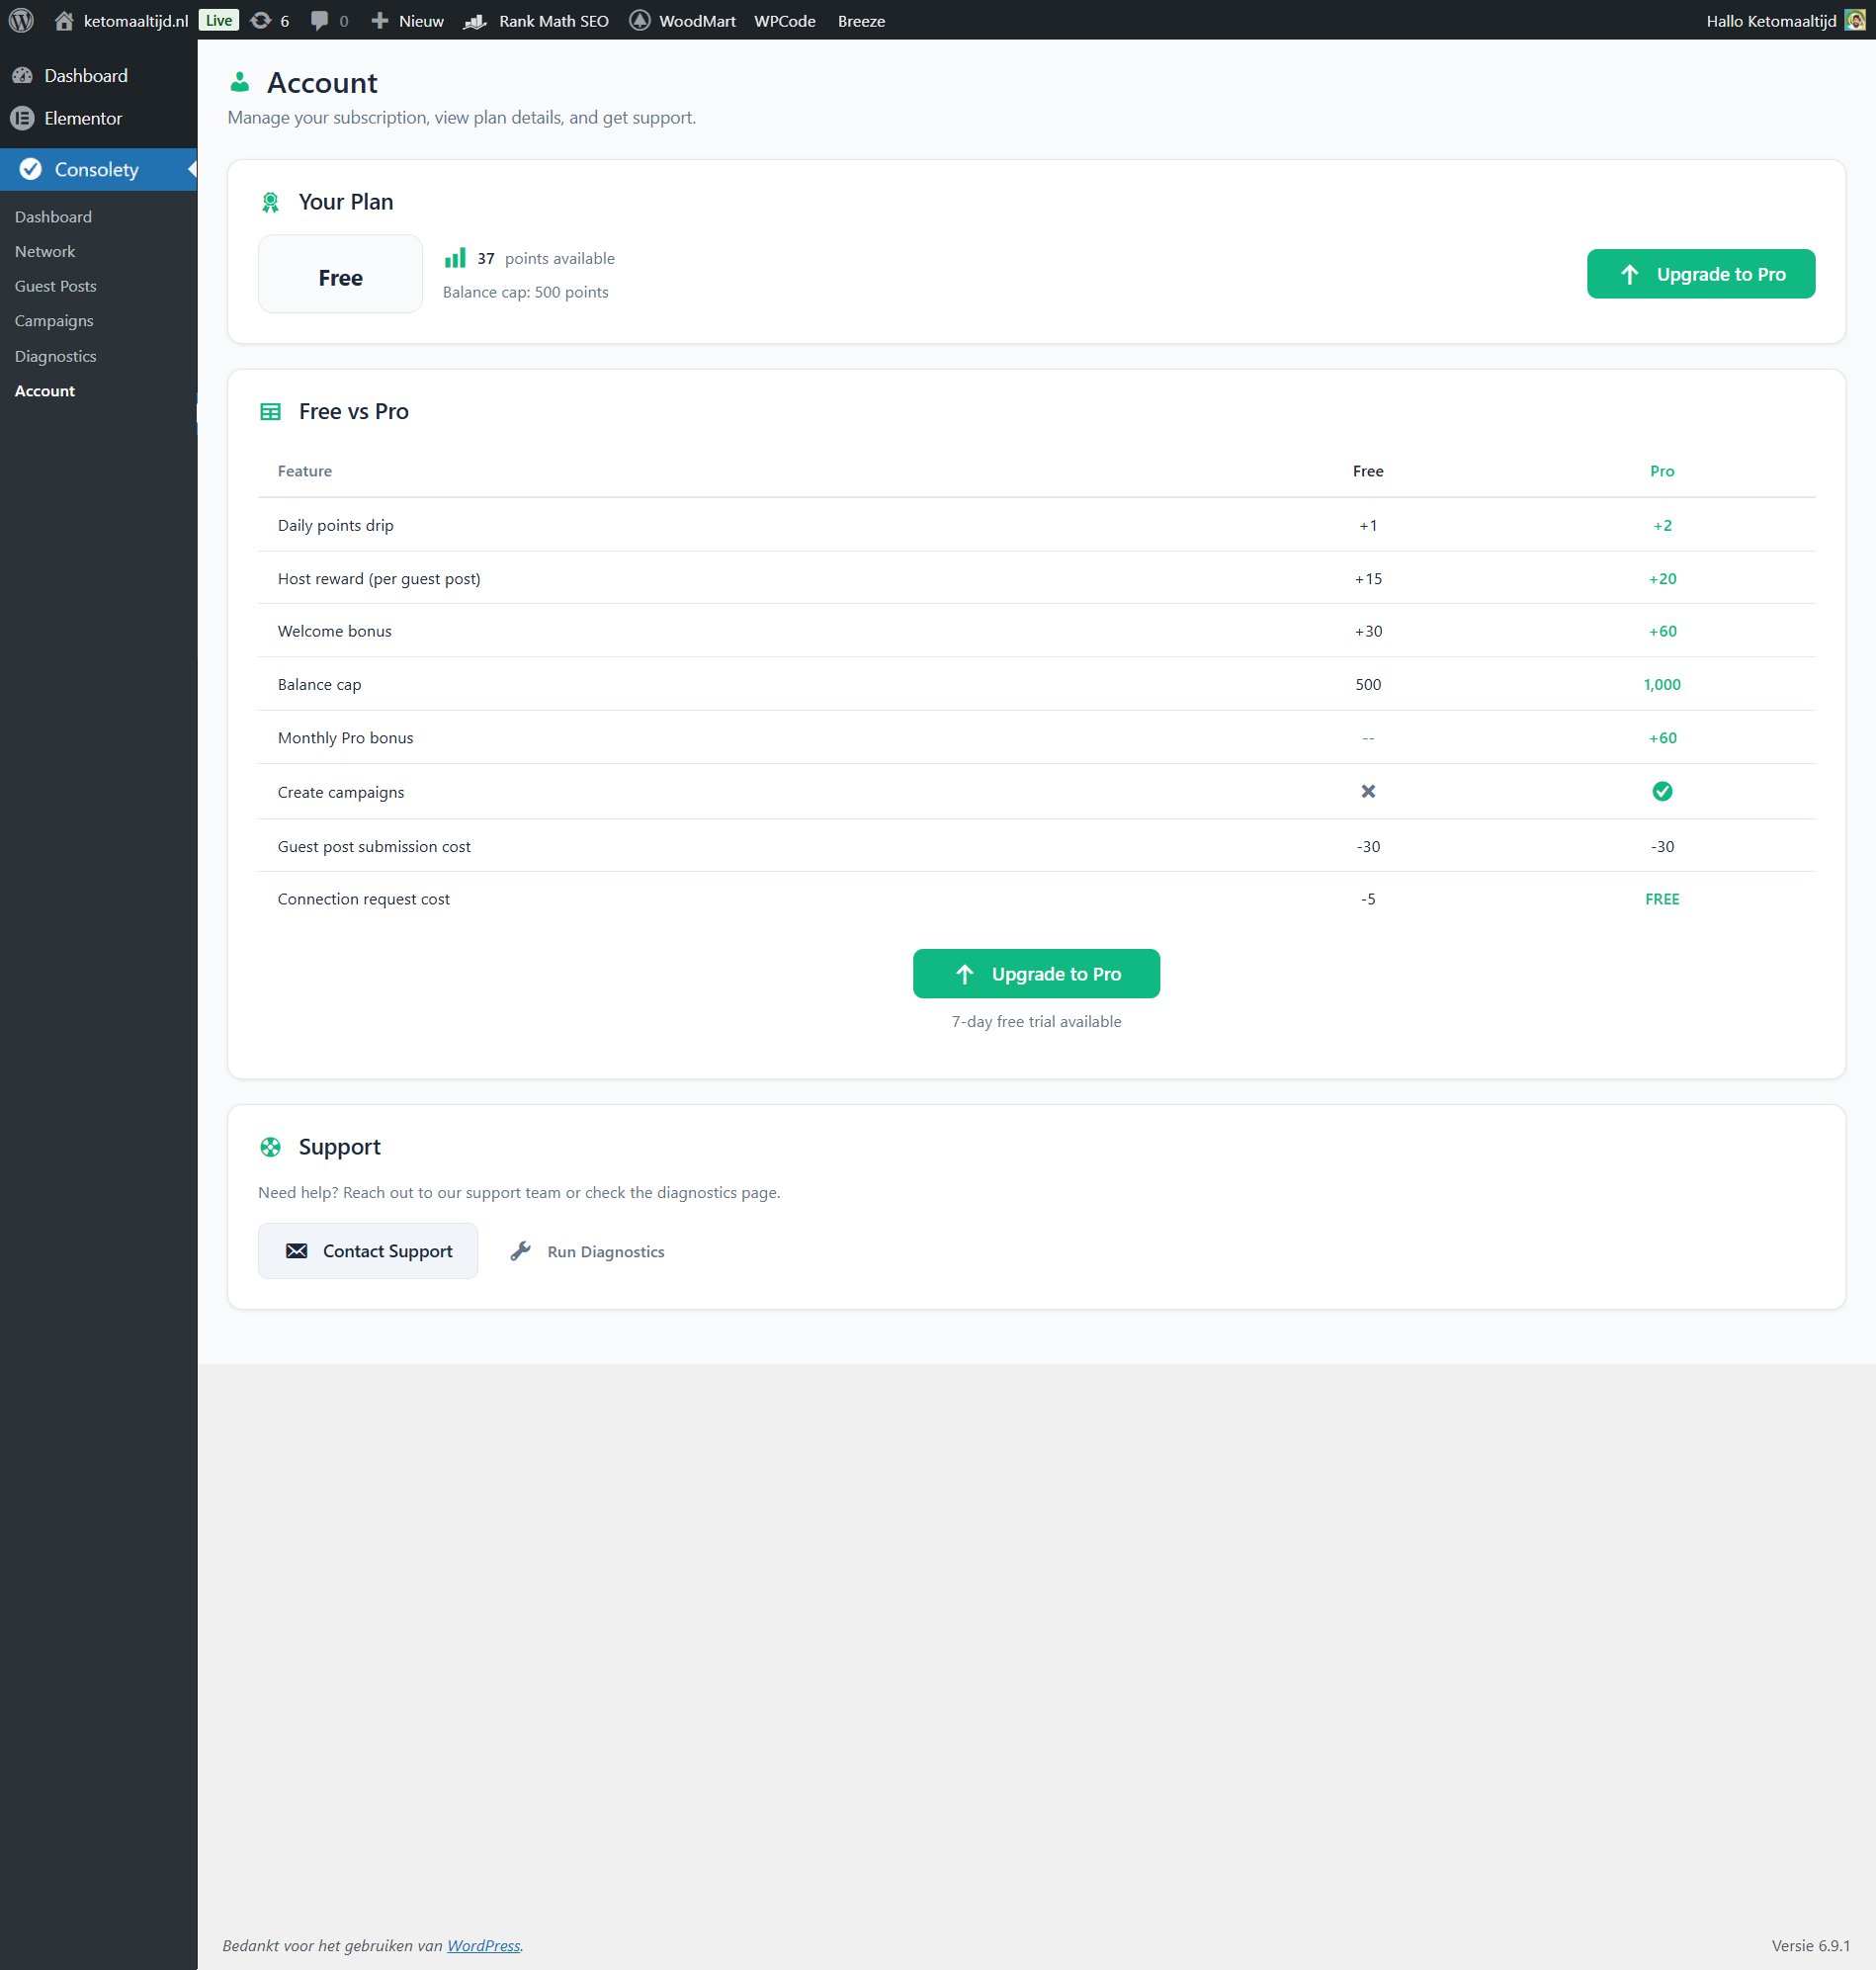
Task: Click the WordPress logo in the admin bar
Action: pyautogui.click(x=21, y=20)
